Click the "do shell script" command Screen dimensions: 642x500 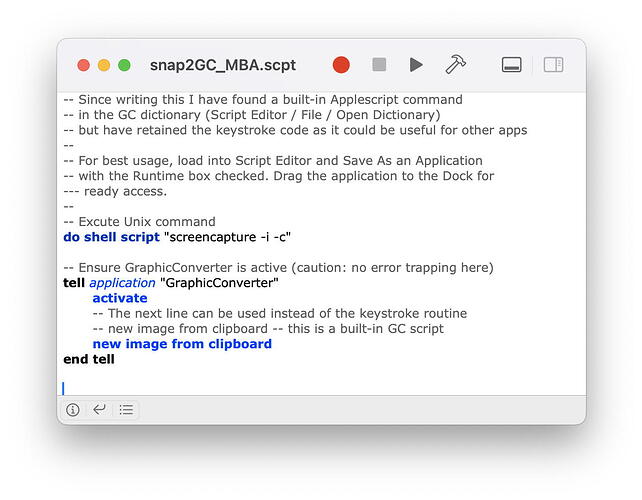point(111,237)
